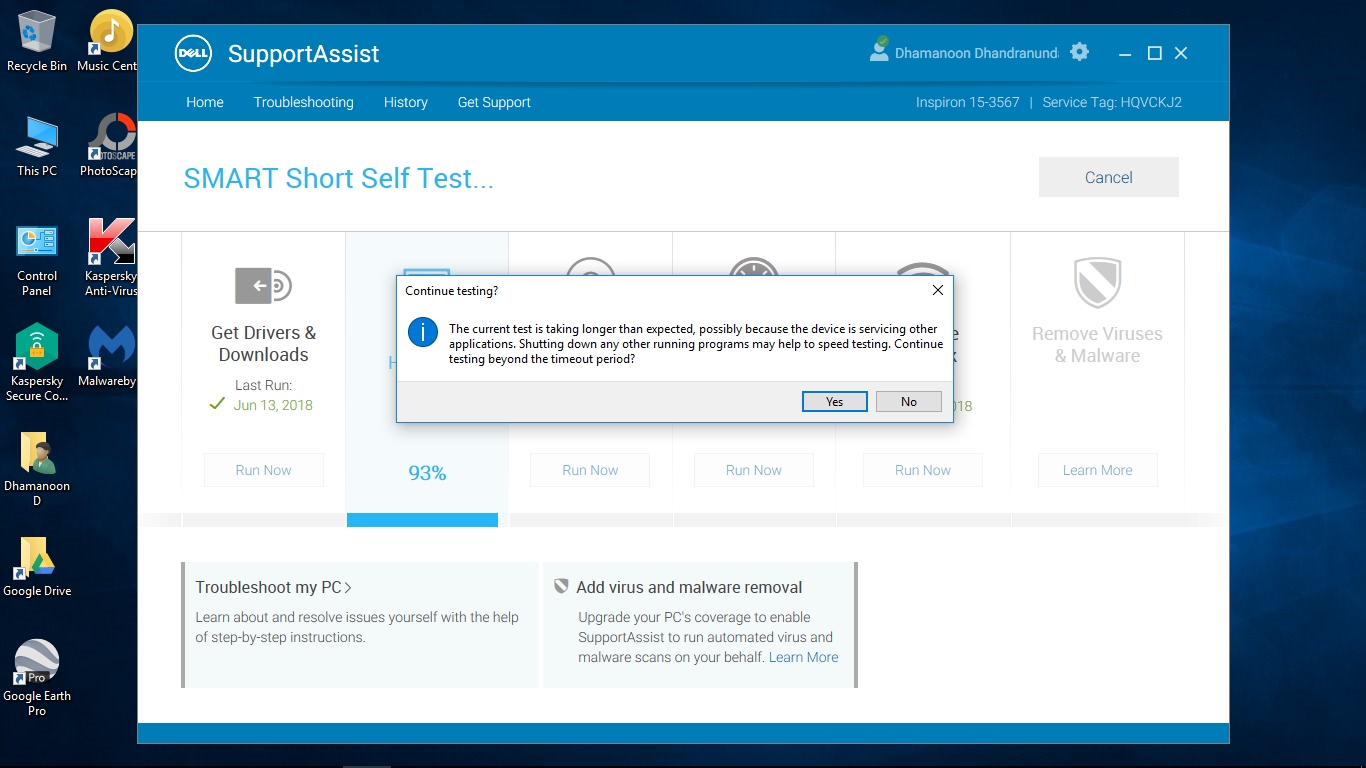This screenshot has height=768, width=1366.
Task: Open the PhotoScape desktop shortcut
Action: point(108,146)
